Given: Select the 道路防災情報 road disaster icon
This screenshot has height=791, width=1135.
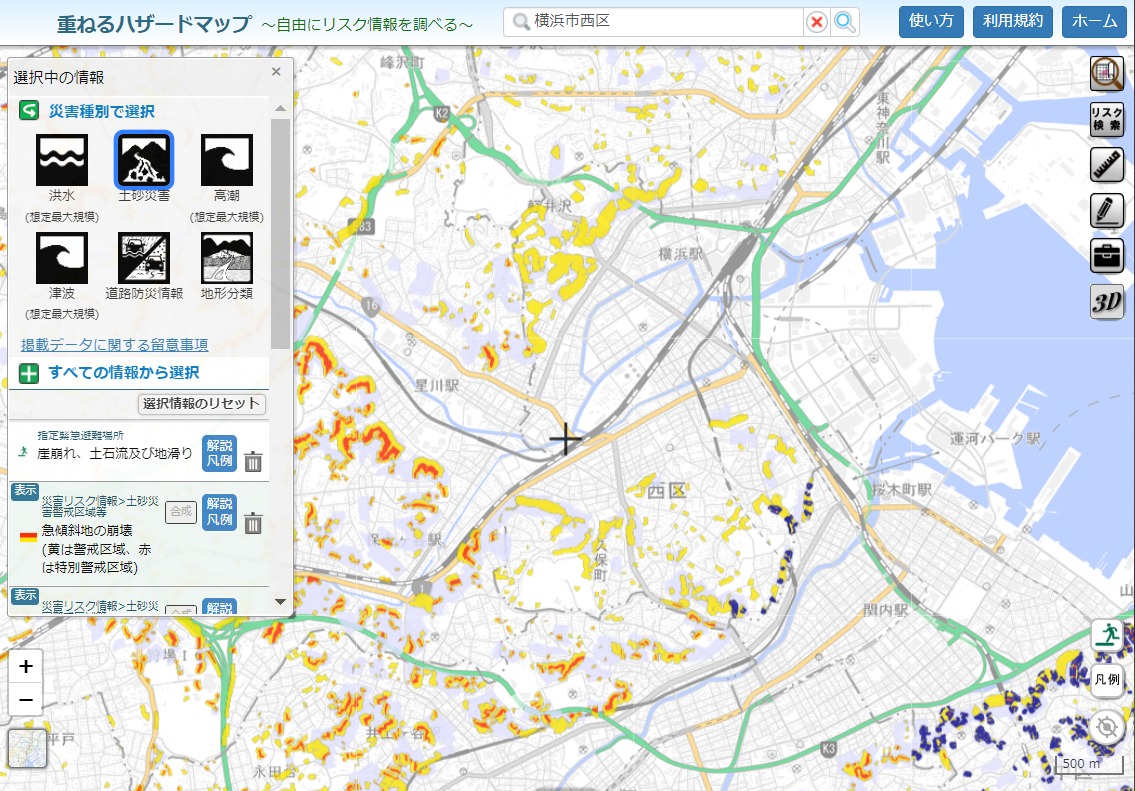Looking at the screenshot, I should click(144, 259).
